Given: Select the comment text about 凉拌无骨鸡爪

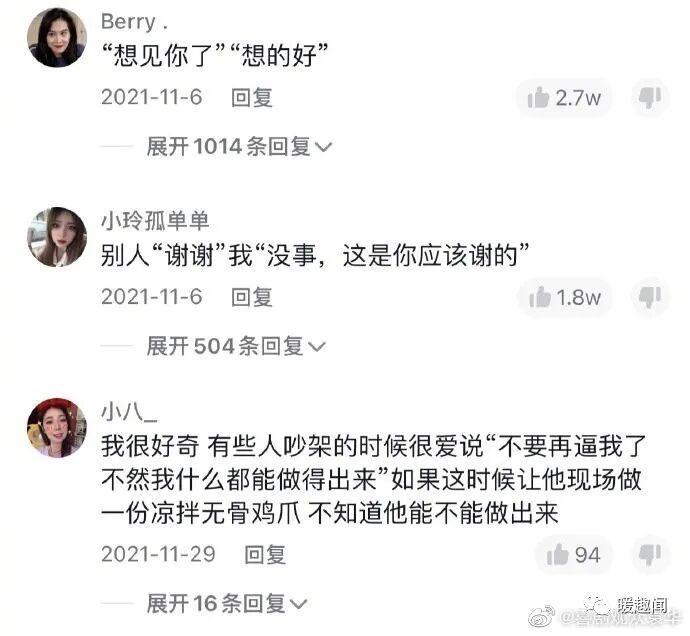Looking at the screenshot, I should [x=373, y=479].
